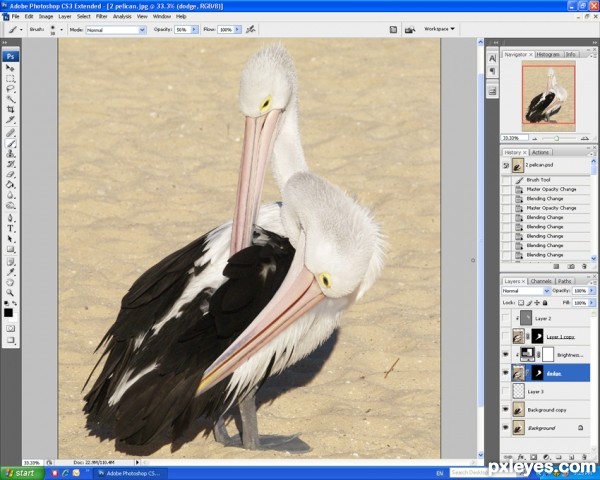600x480 pixels.
Task: Switch to the Actions tab
Action: 540,152
